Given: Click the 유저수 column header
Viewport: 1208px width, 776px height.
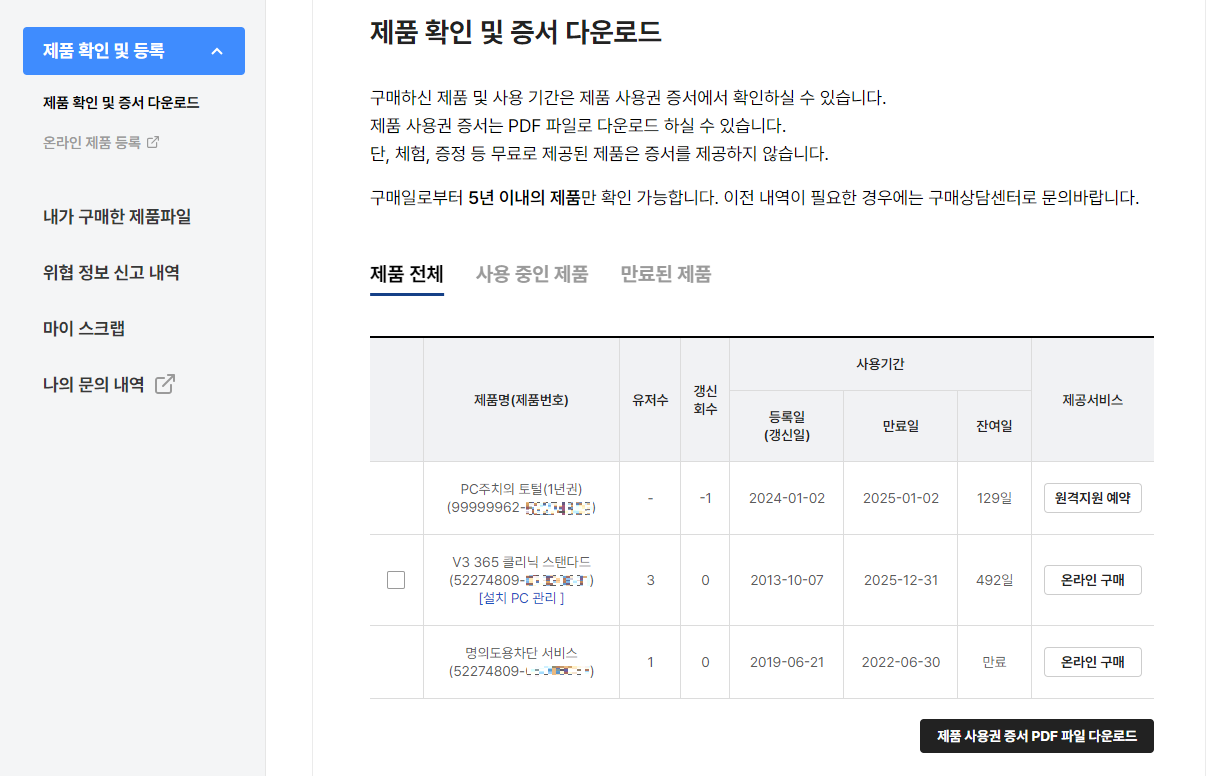Looking at the screenshot, I should pyautogui.click(x=650, y=400).
